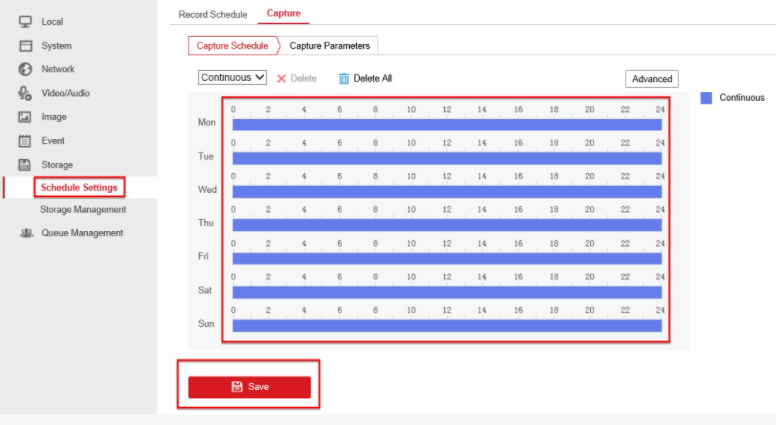
Task: Open the Capture Parameters sub-tab
Action: (329, 46)
